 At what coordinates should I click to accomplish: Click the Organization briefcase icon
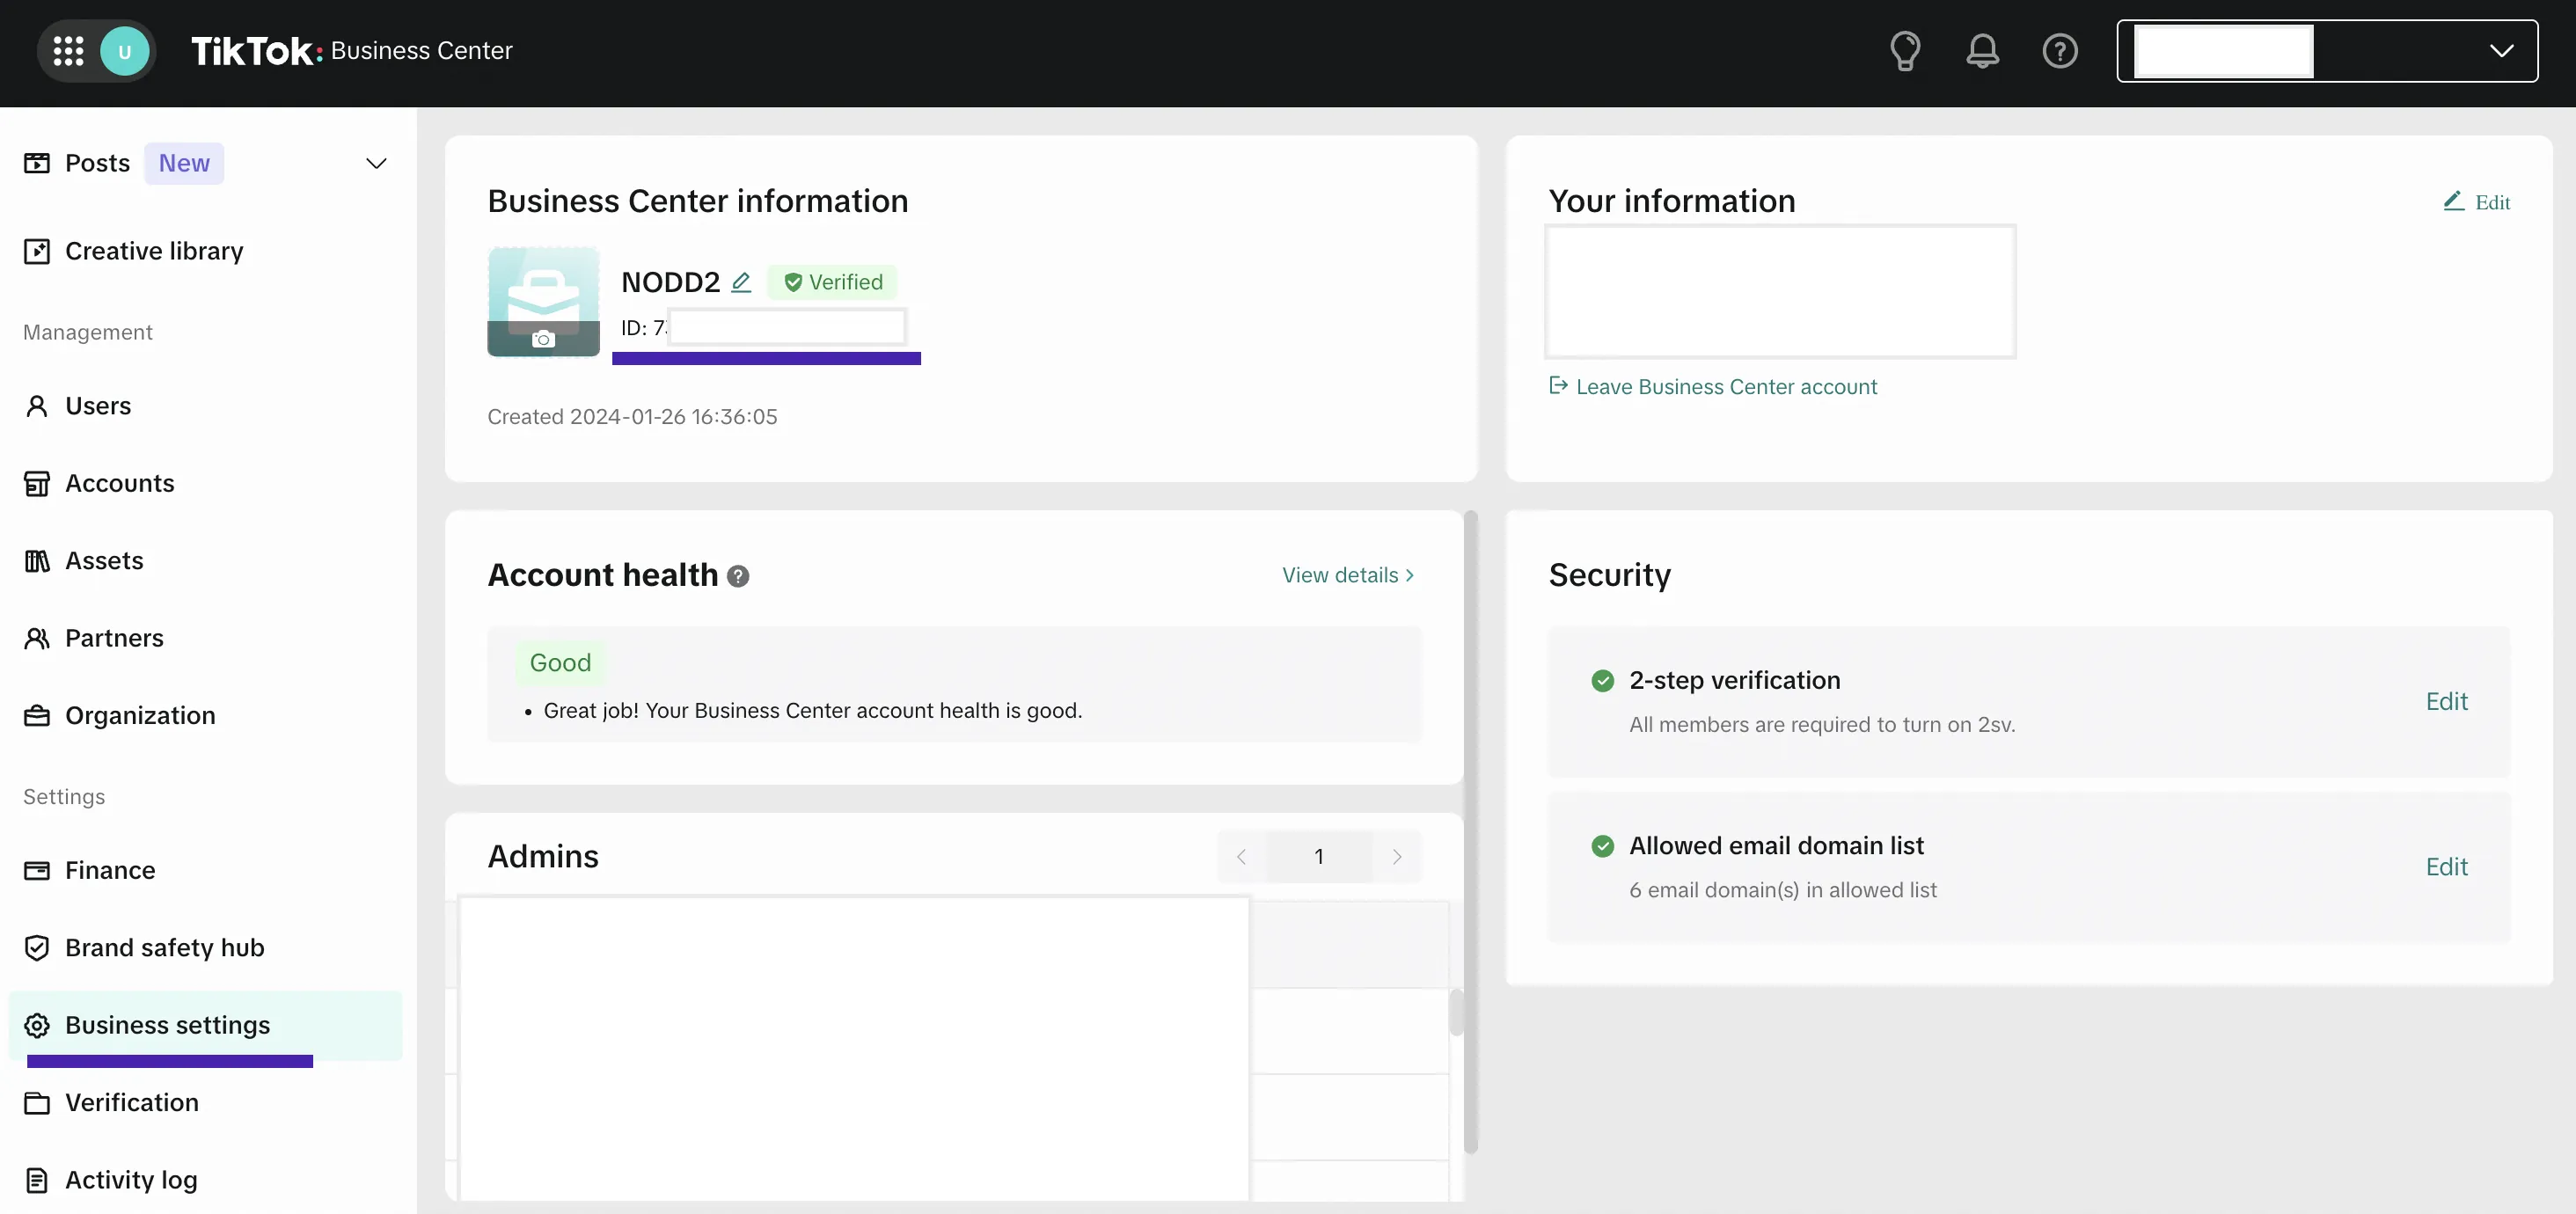coord(37,716)
